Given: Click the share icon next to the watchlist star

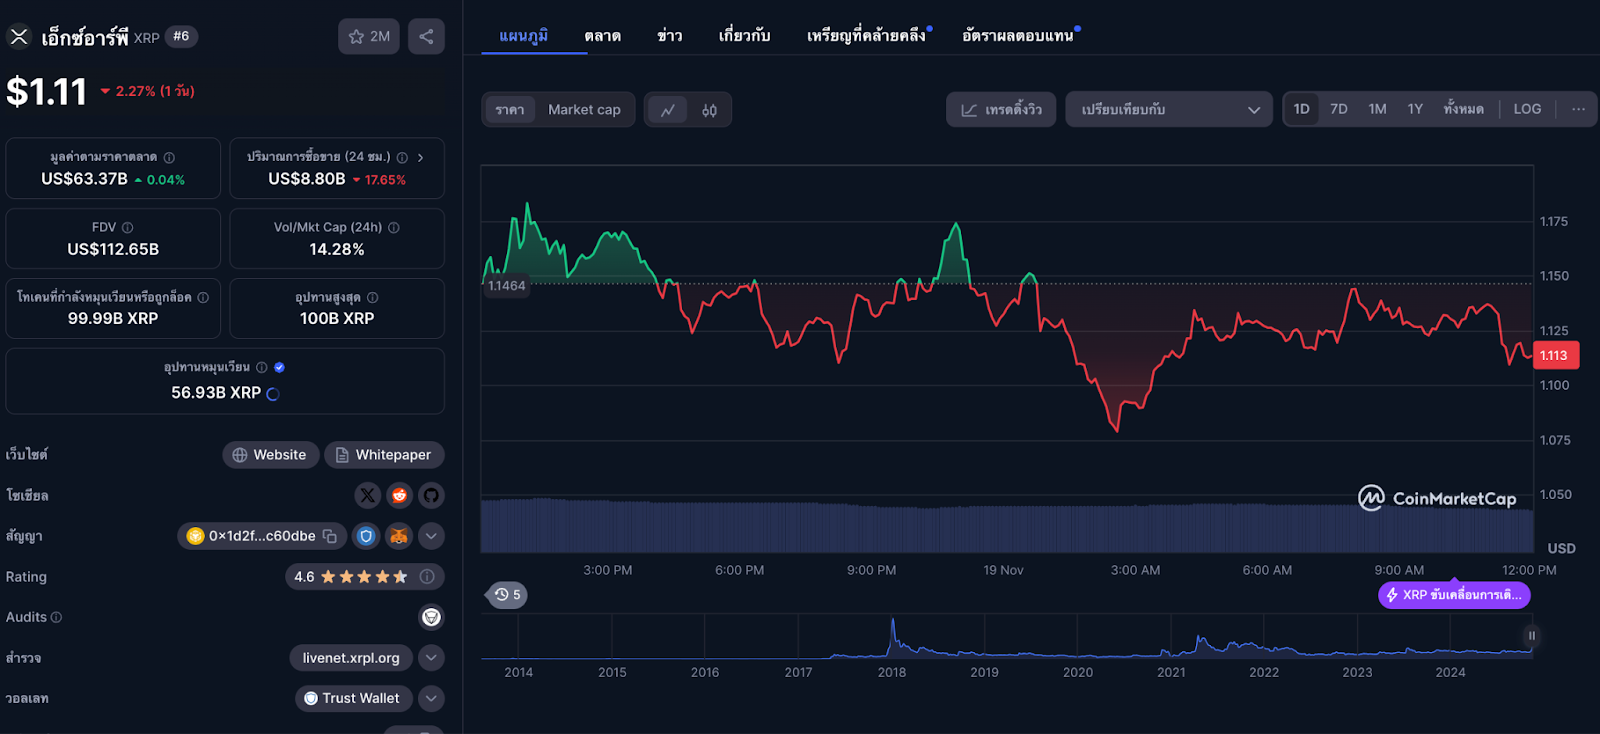Looking at the screenshot, I should 426,37.
